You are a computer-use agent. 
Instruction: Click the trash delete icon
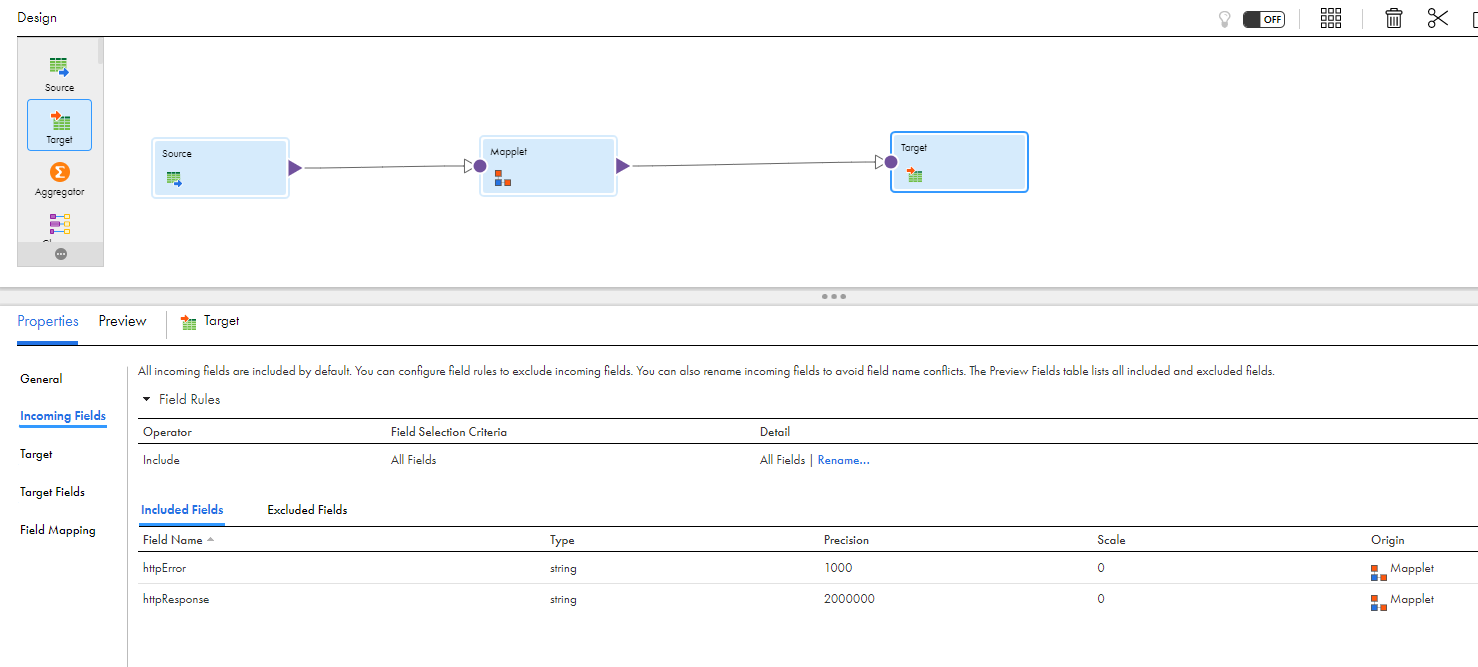click(1393, 18)
